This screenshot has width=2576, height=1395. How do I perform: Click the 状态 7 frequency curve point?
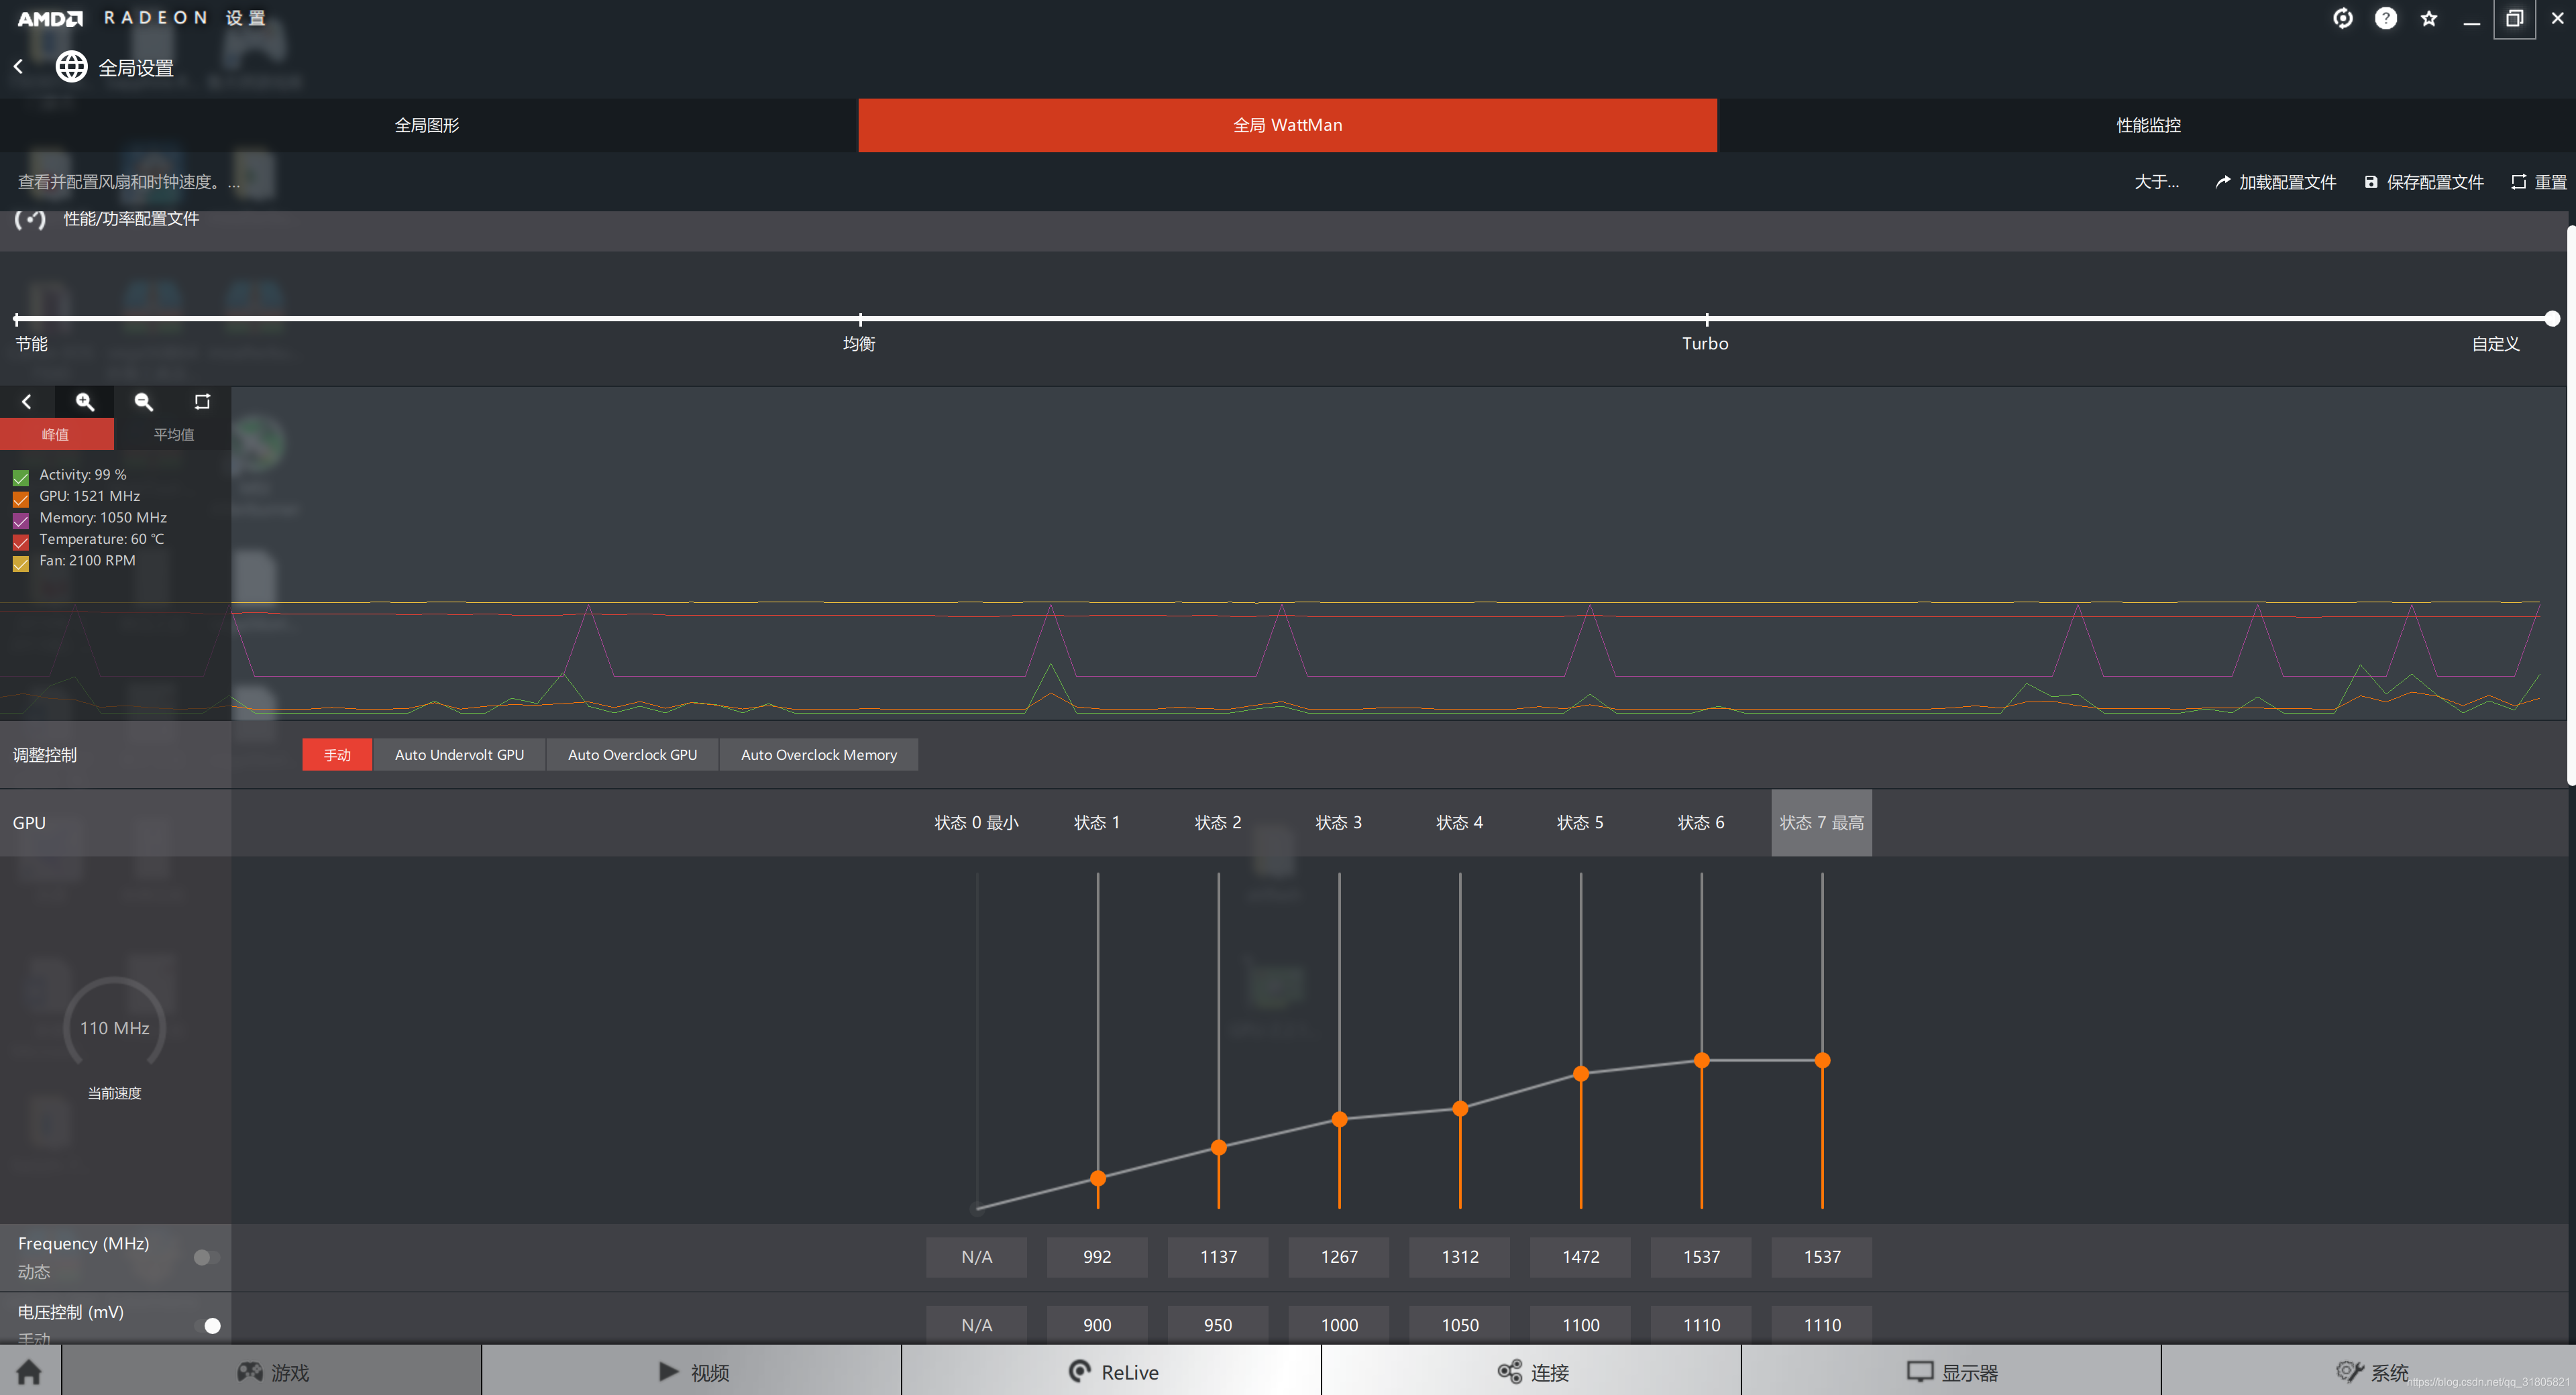click(x=1822, y=1060)
